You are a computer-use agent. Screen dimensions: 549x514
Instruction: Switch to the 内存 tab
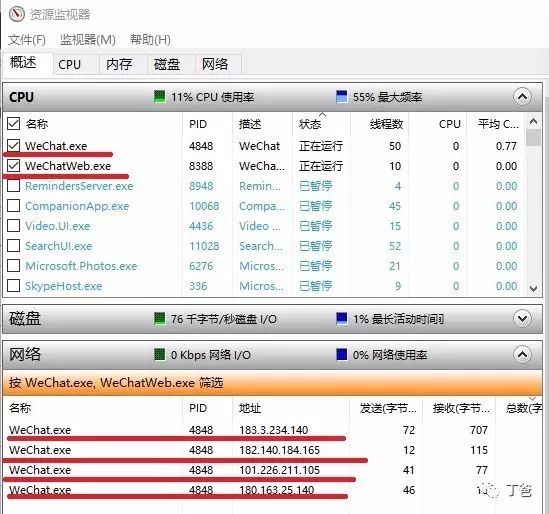[x=123, y=64]
